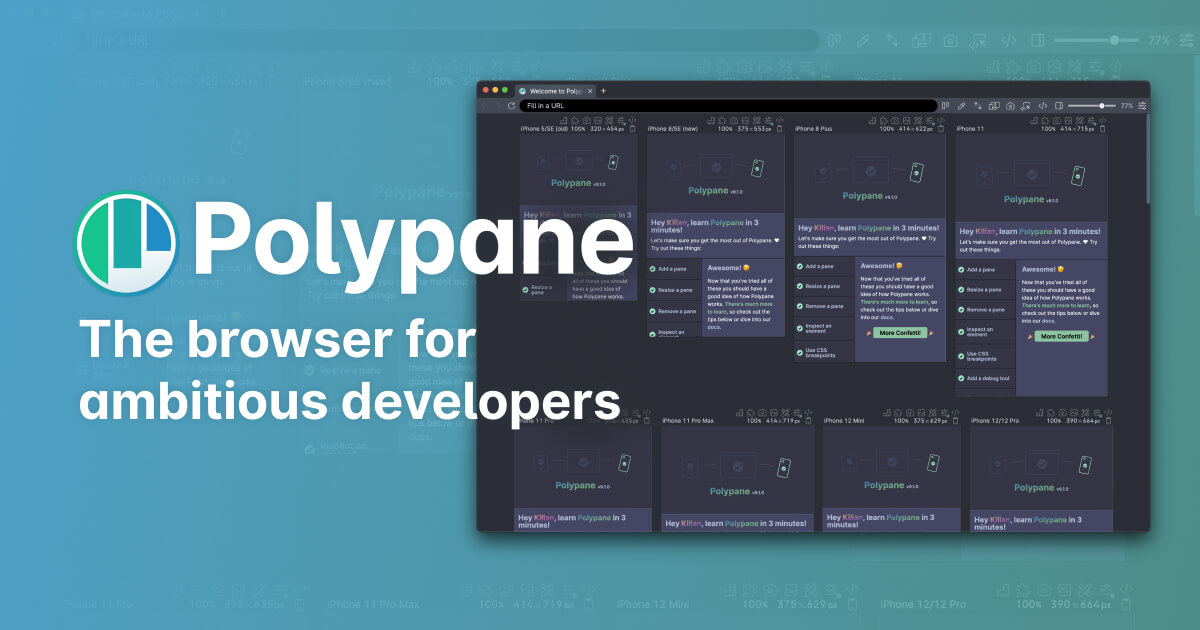Click the crossed tools icon above iPhone 11 pane

(x=1081, y=120)
